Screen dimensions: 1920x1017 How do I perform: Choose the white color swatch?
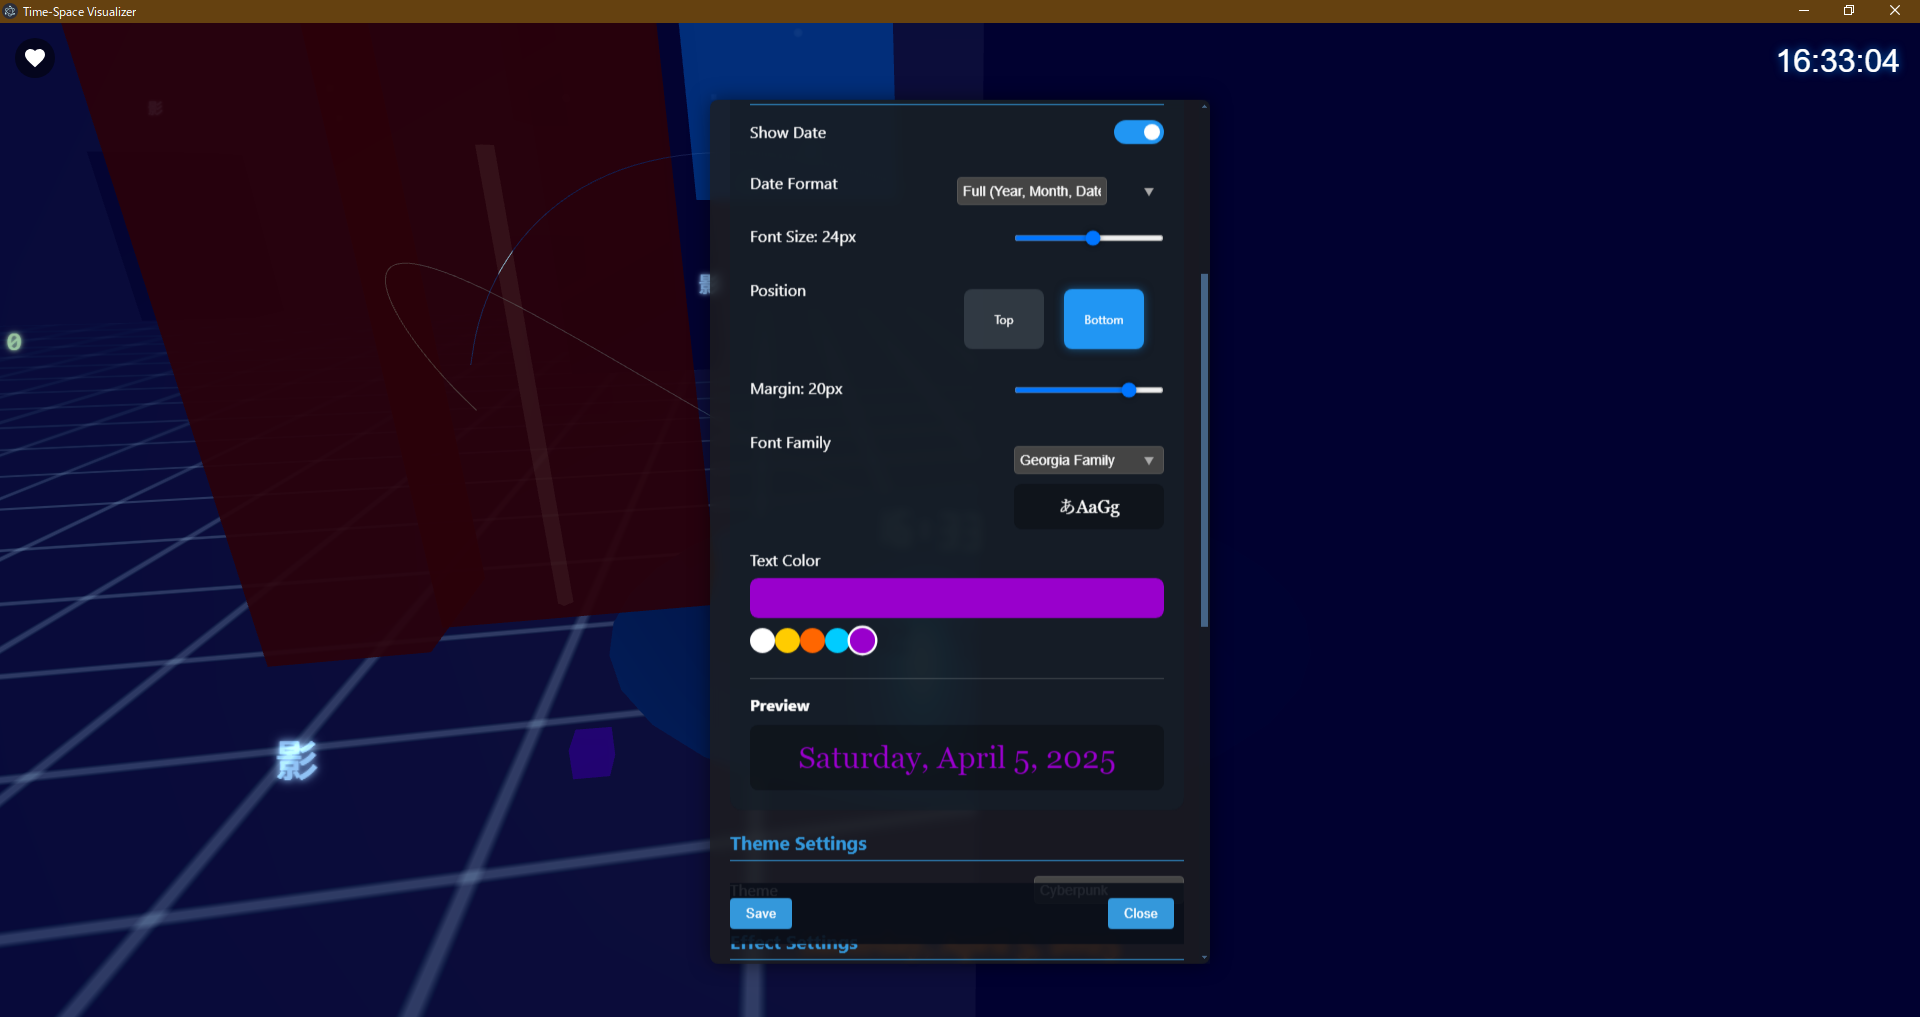pos(762,641)
